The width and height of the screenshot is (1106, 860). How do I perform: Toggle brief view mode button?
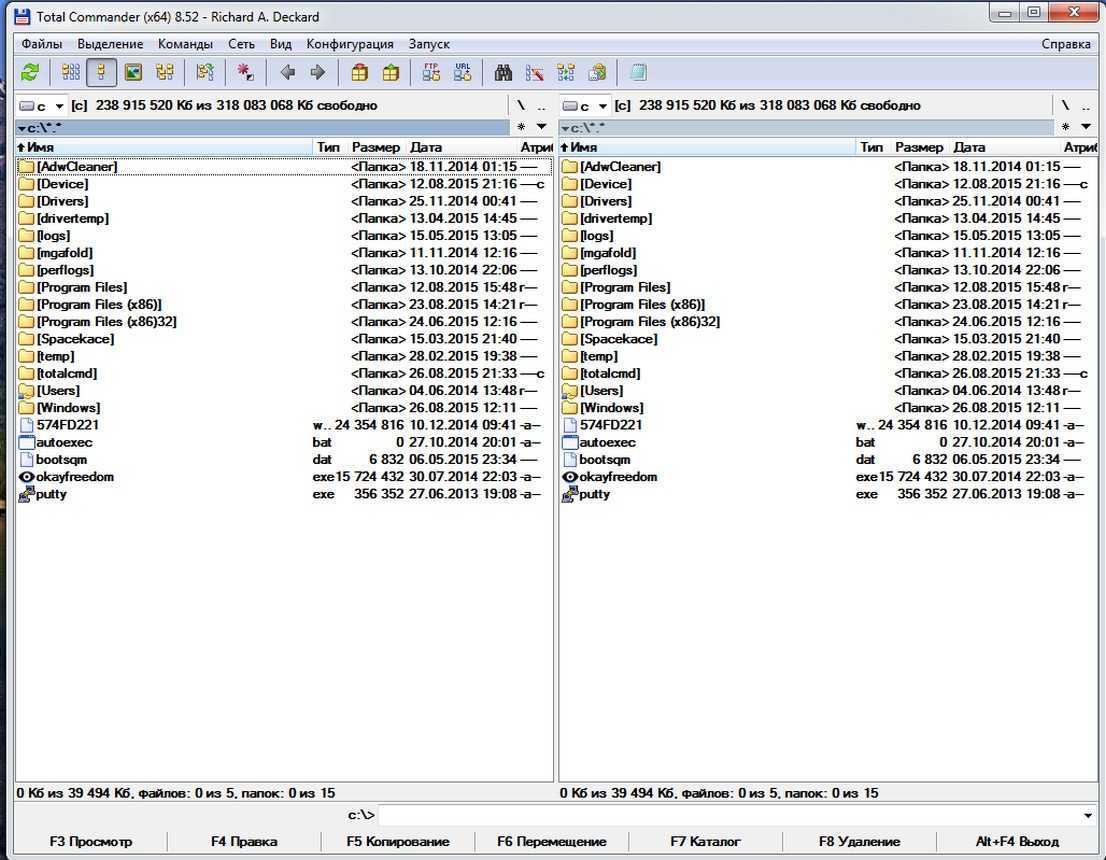point(70,72)
